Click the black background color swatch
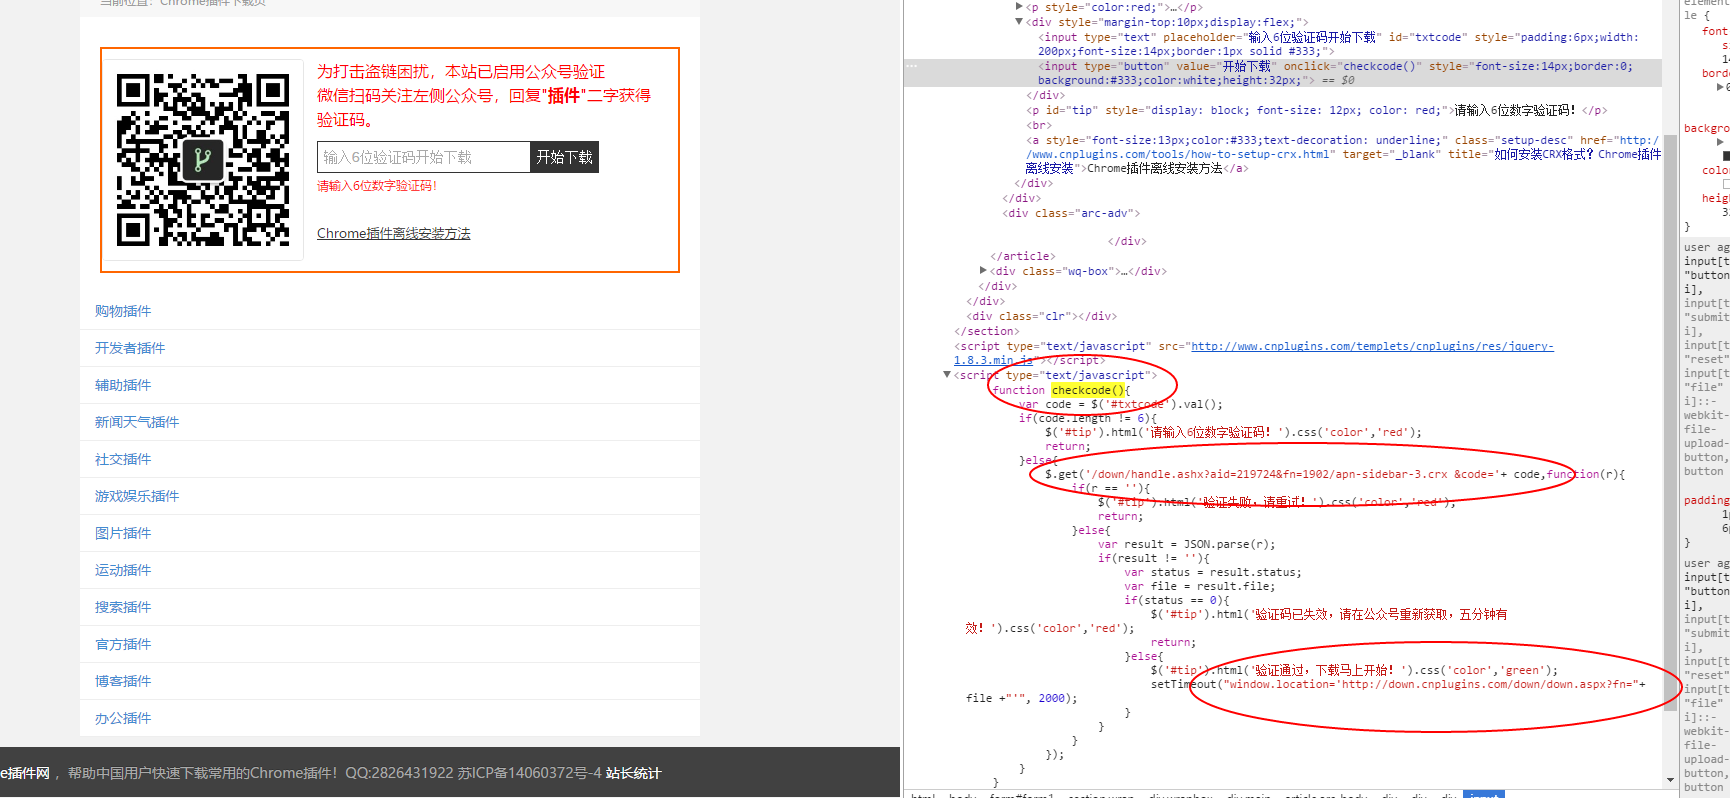The image size is (1730, 798). coord(1726,156)
